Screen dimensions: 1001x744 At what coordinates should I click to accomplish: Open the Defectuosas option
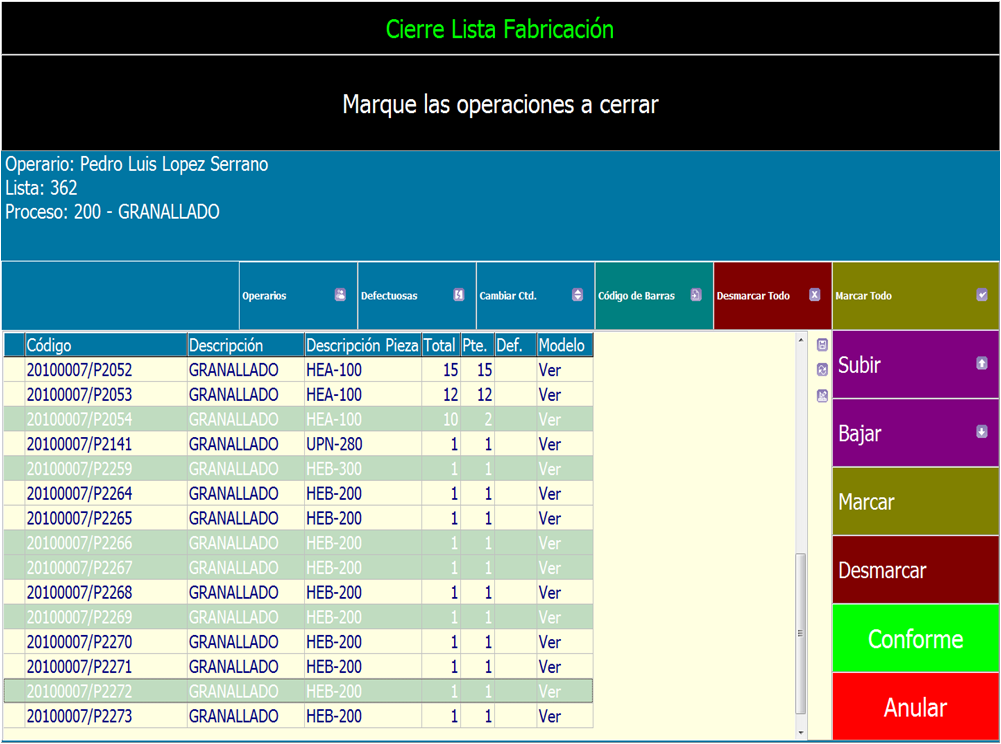click(416, 296)
